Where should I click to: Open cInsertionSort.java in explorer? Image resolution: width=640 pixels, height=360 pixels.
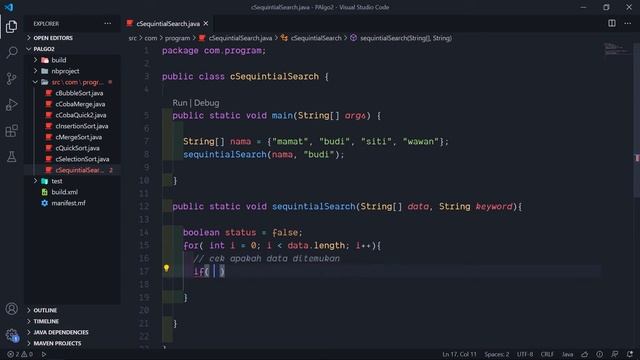click(72, 126)
